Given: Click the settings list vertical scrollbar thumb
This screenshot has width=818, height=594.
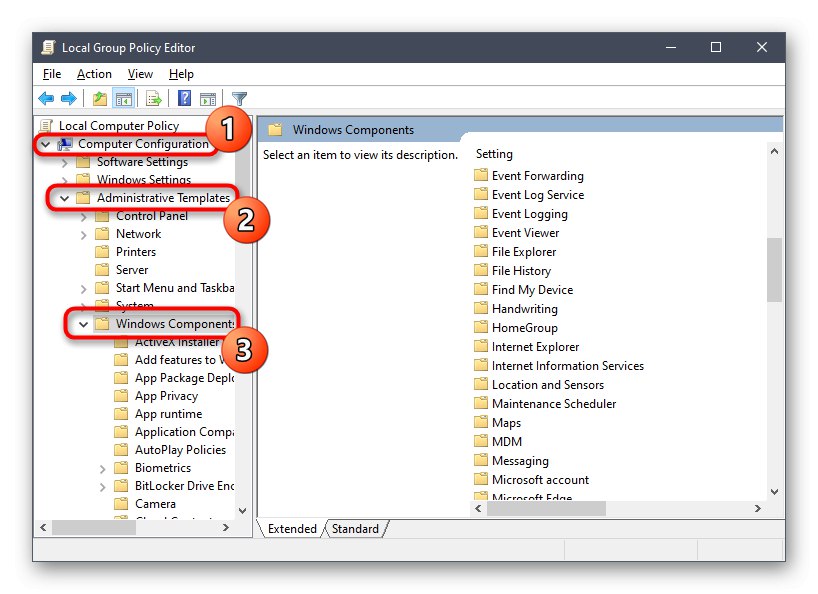Looking at the screenshot, I should [774, 269].
